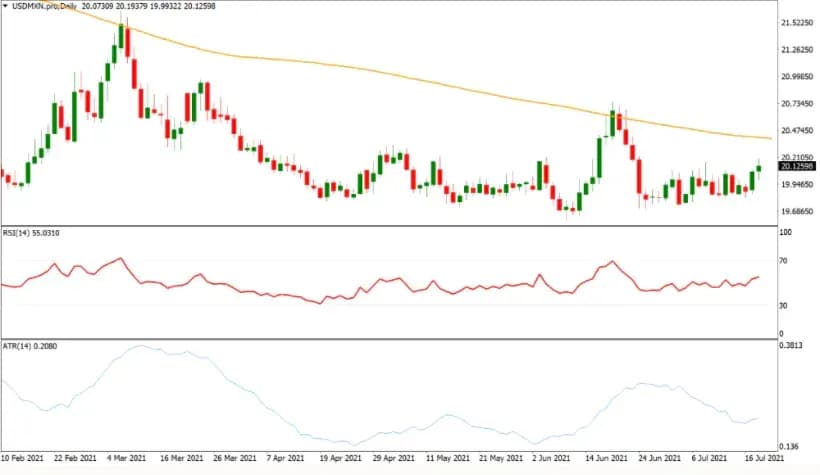This screenshot has height=475, width=820.
Task: Click the 20.47450 price axis label
Action: [x=797, y=130]
